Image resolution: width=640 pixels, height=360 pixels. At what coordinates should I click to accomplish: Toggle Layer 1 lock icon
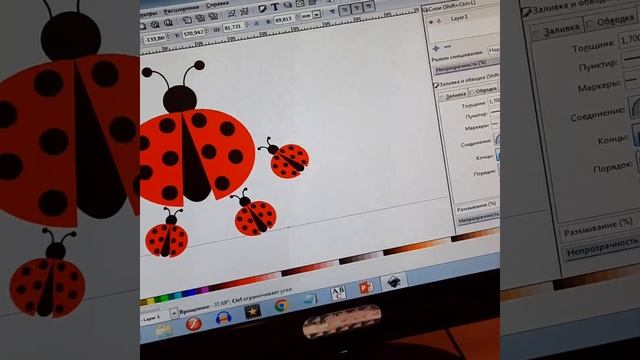click(438, 21)
